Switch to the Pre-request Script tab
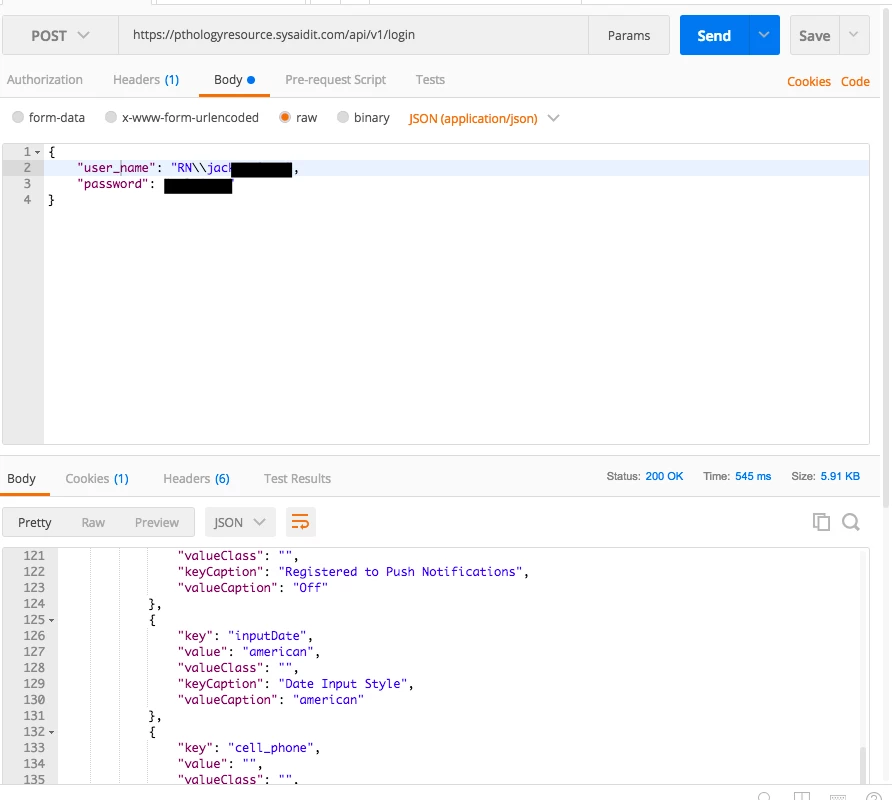The width and height of the screenshot is (892, 800). pos(335,80)
